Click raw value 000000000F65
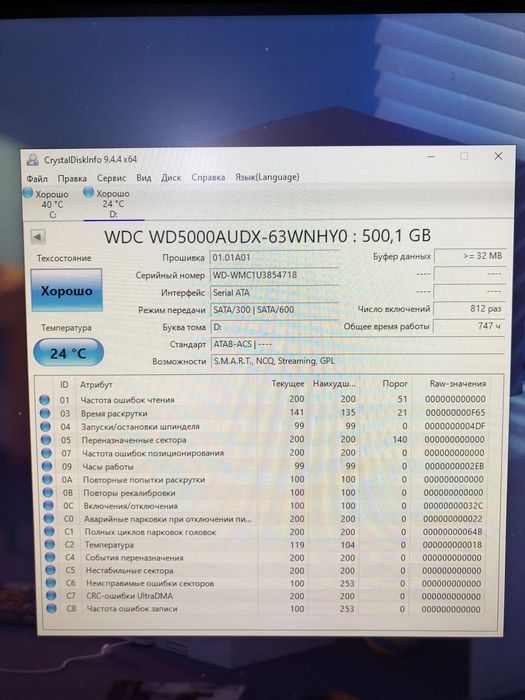Screen dimensions: 525x700 click(x=455, y=412)
